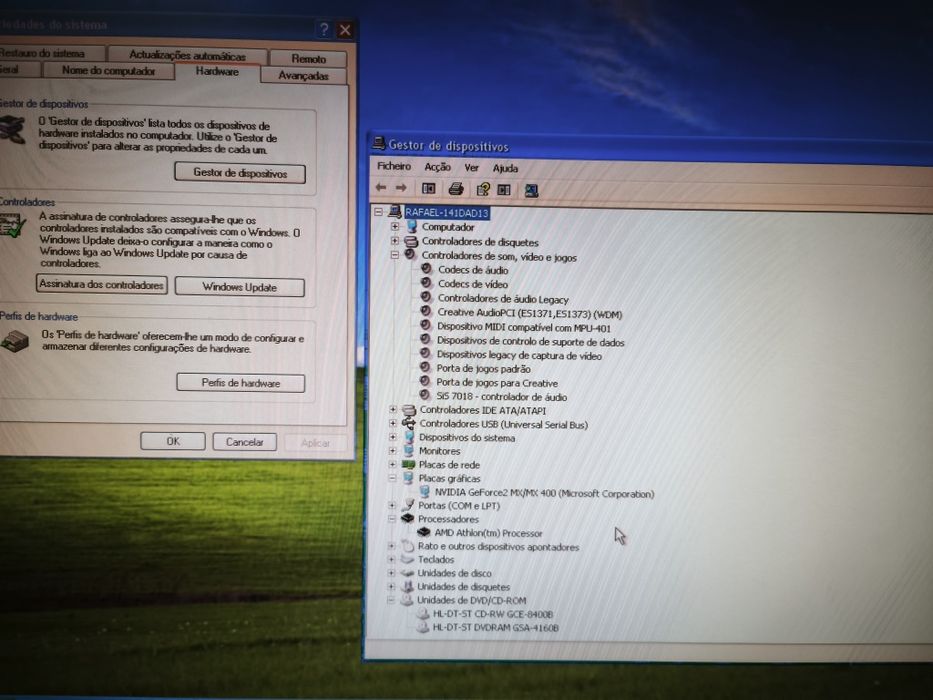Click the back arrow in Device Manager toolbar

381,188
